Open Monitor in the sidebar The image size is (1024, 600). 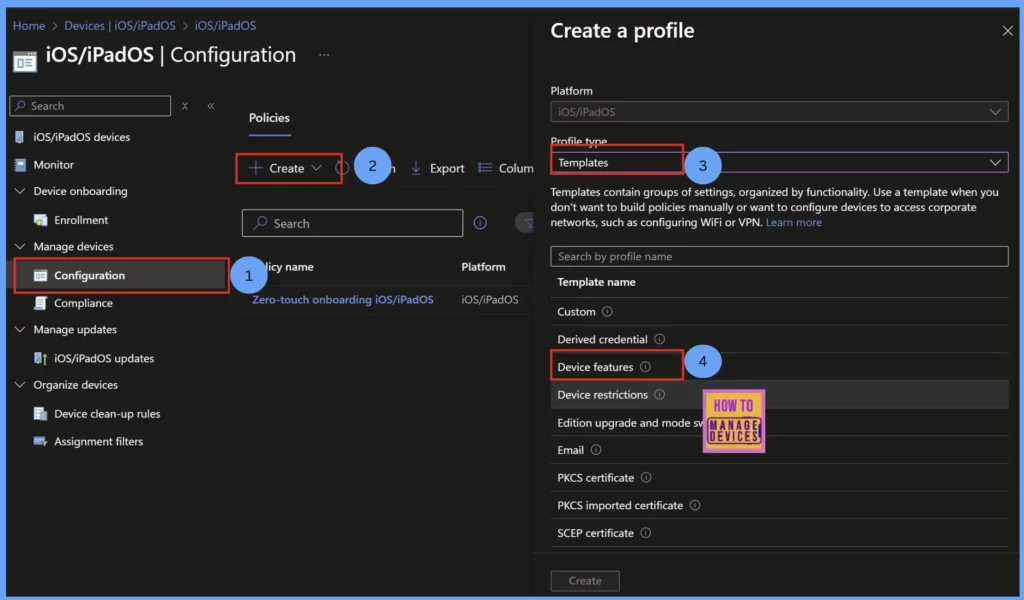pos(54,165)
